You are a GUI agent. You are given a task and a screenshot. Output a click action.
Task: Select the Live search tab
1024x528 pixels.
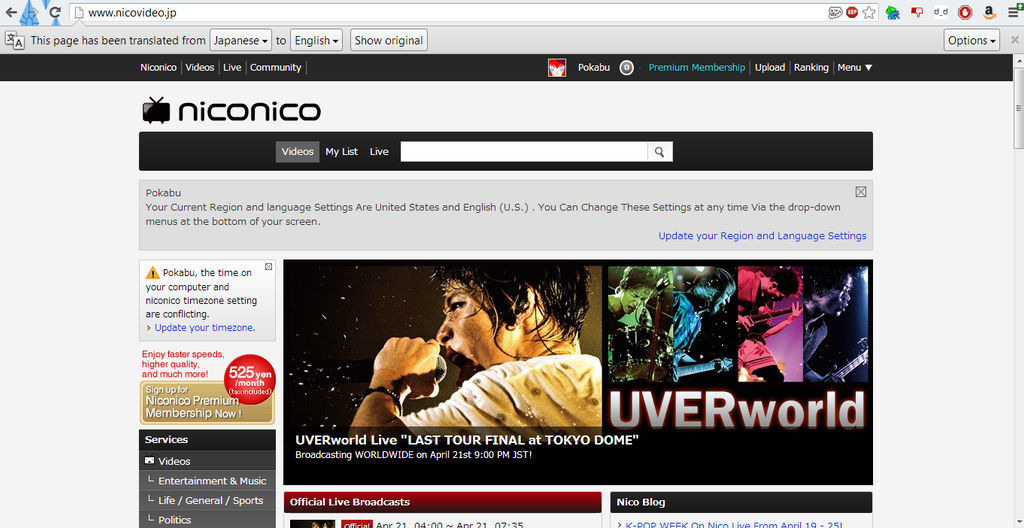click(x=379, y=152)
